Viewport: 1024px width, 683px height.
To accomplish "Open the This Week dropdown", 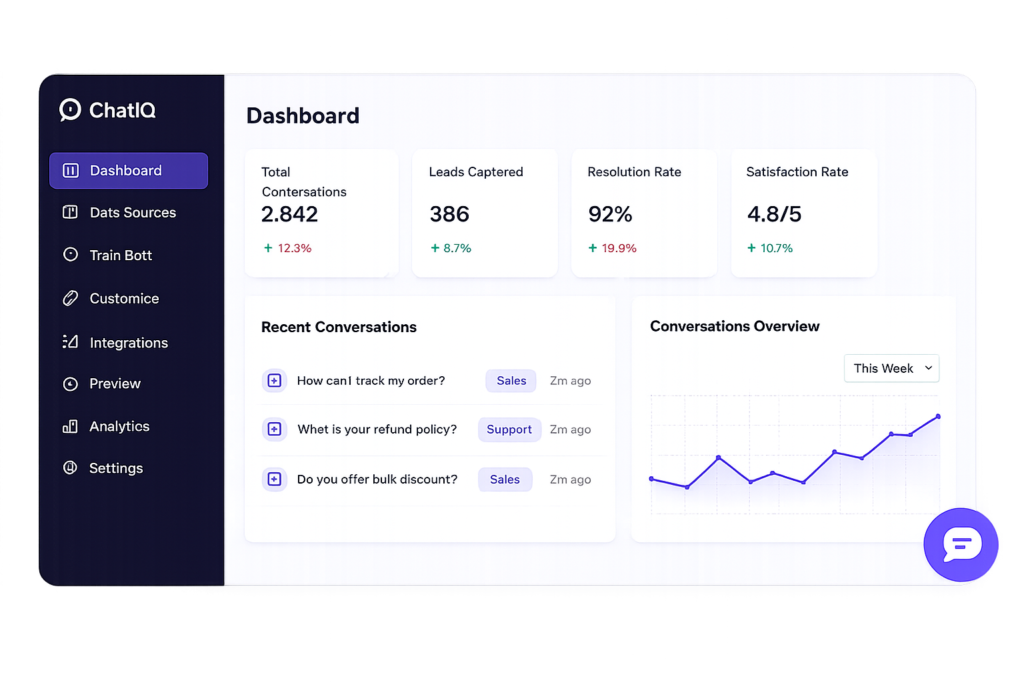I will pyautogui.click(x=891, y=368).
